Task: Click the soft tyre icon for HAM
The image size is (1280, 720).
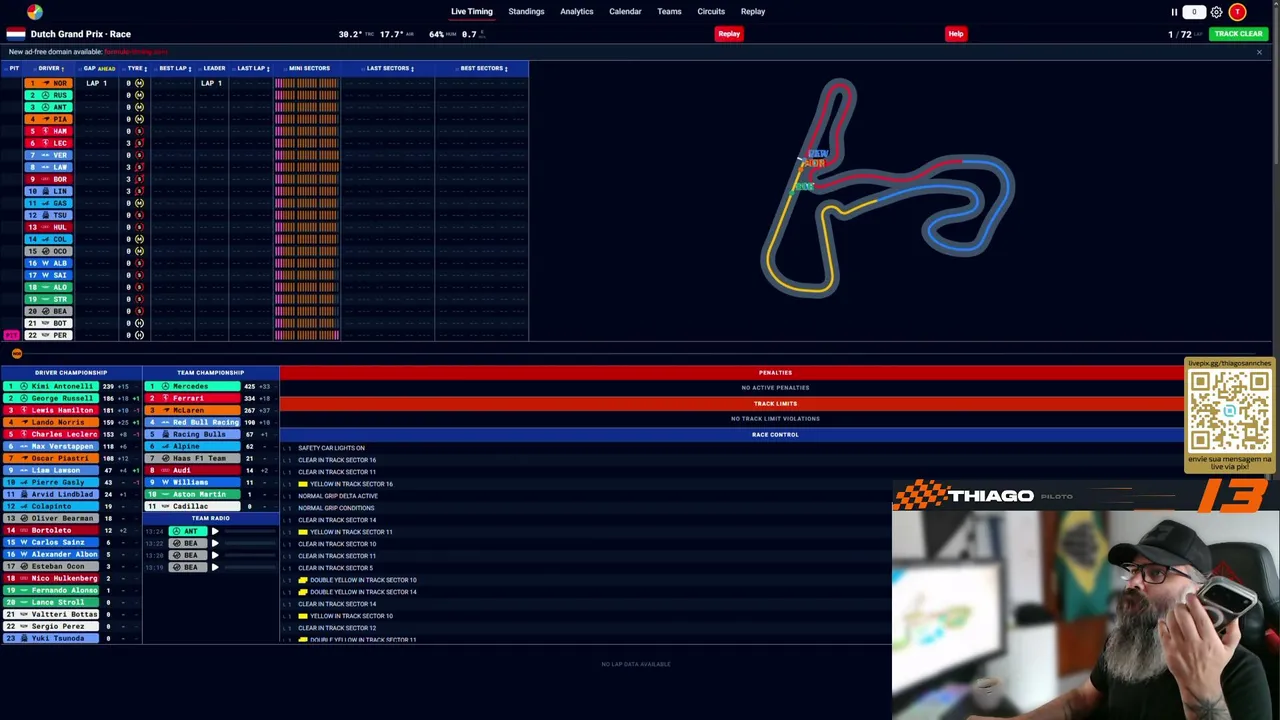Action: pyautogui.click(x=139, y=131)
